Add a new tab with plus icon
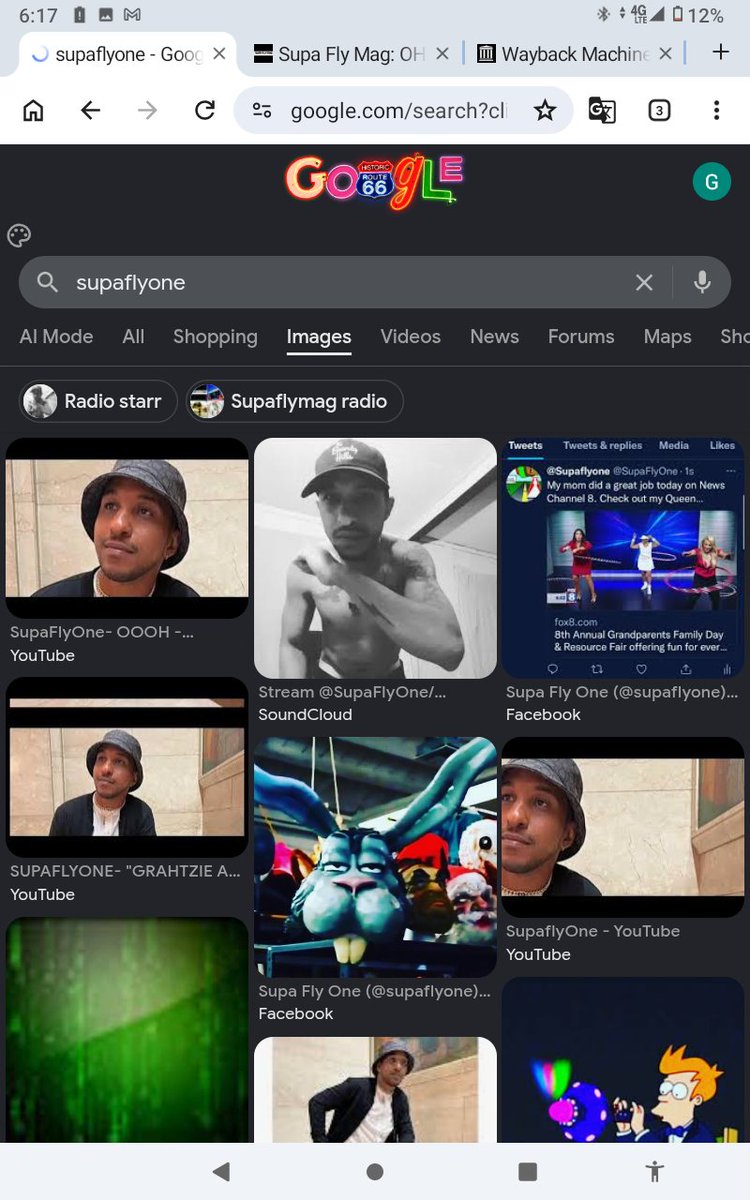The image size is (750, 1200). point(720,52)
